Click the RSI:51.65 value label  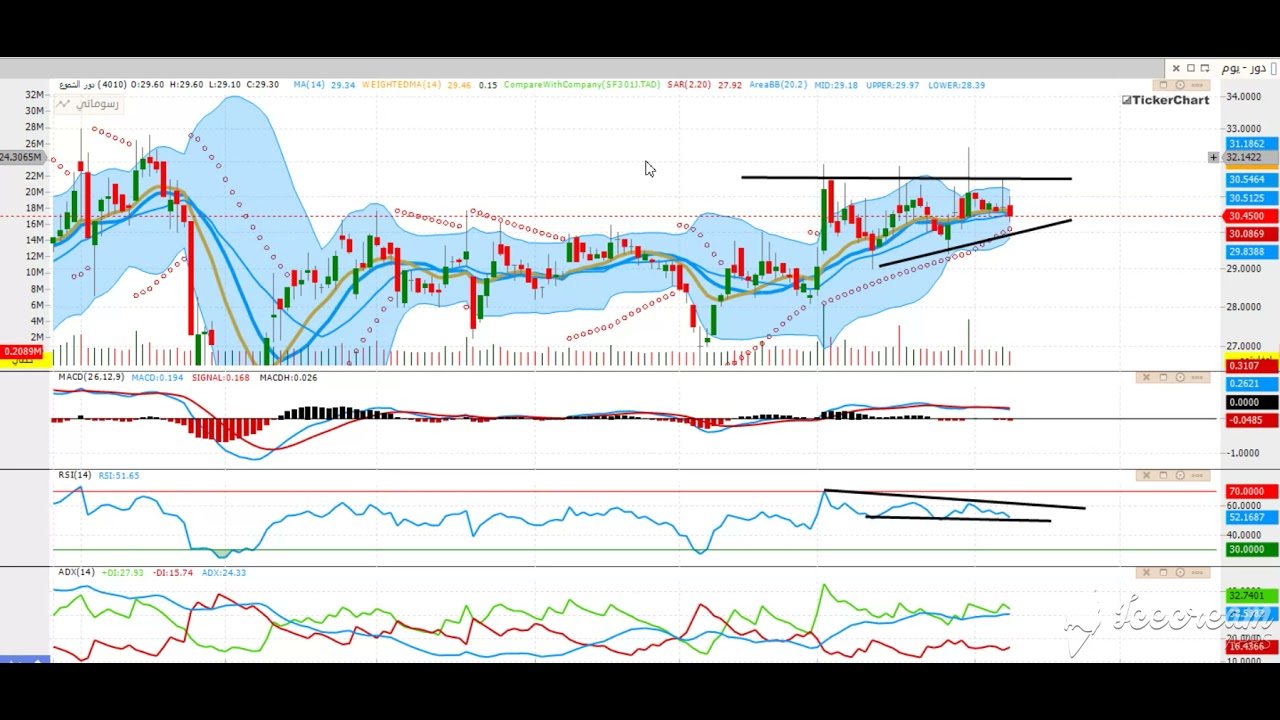(119, 475)
